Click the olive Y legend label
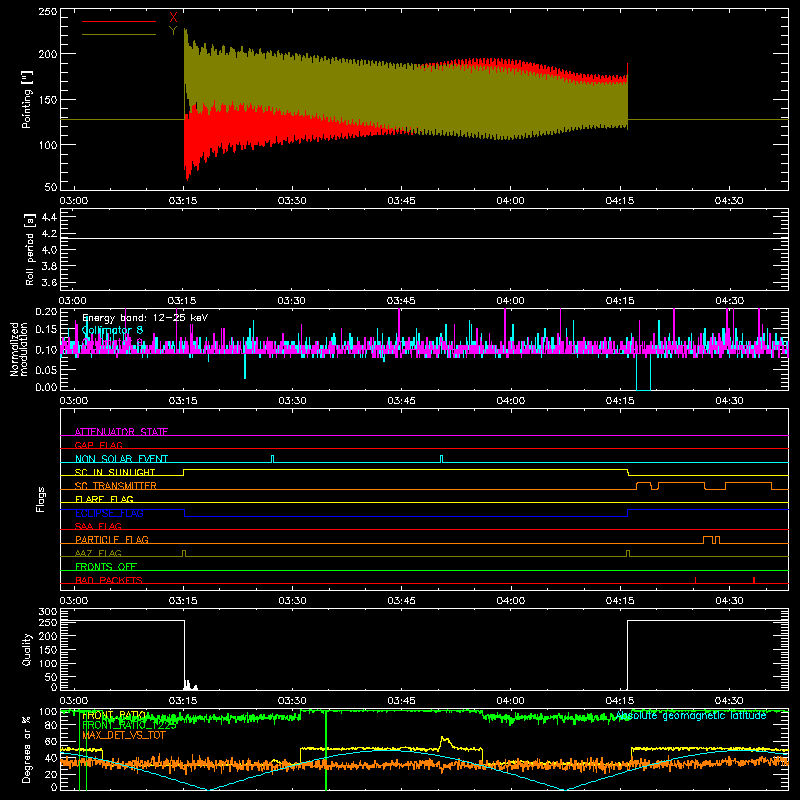Screen dimensions: 800x800 (173, 31)
